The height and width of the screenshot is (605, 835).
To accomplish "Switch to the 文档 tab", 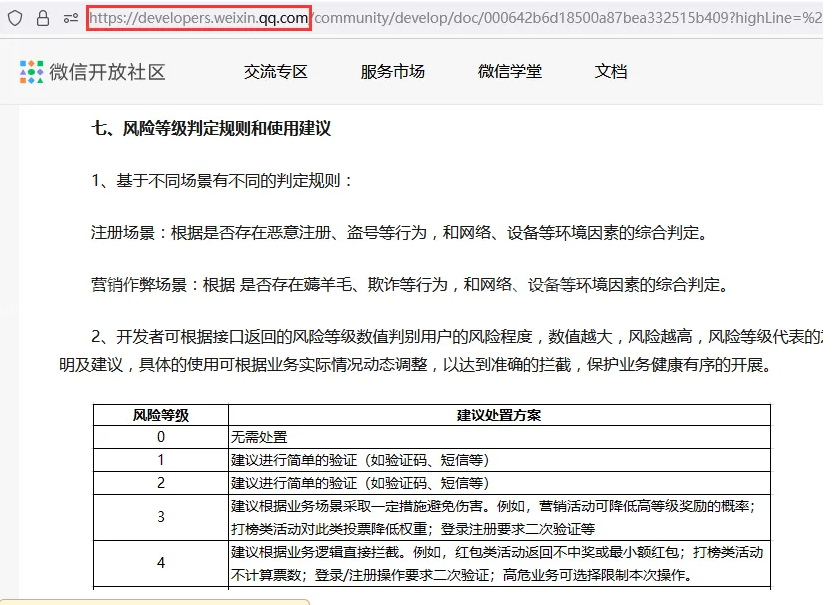I will click(x=610, y=71).
